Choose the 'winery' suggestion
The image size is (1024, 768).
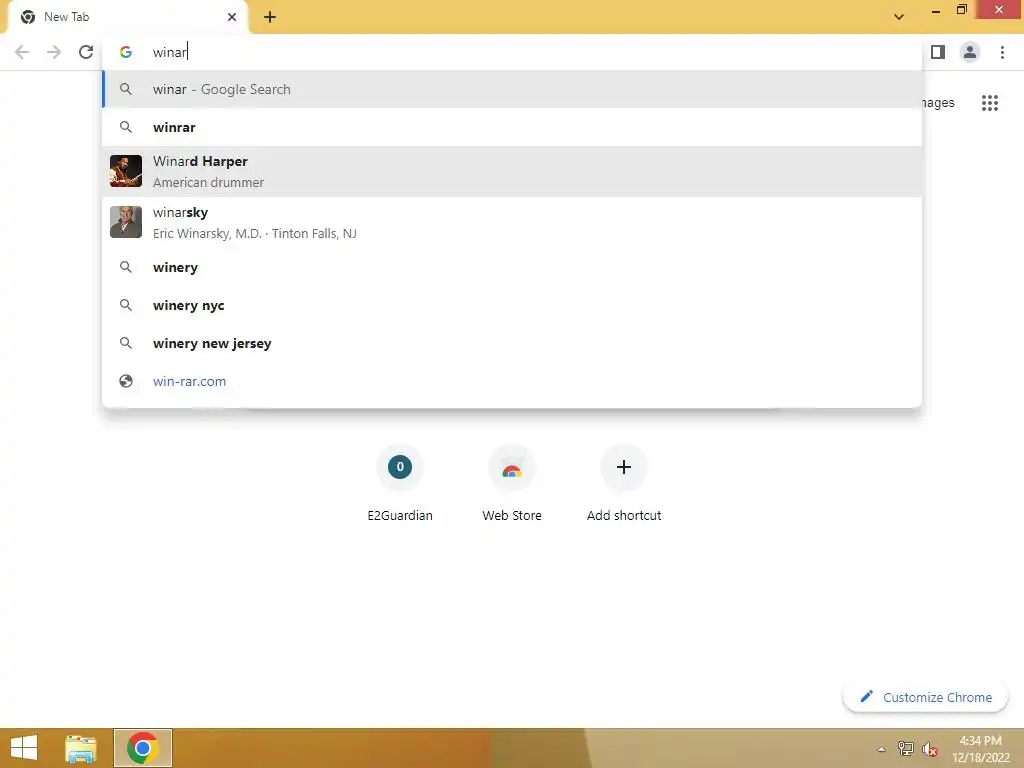click(512, 268)
